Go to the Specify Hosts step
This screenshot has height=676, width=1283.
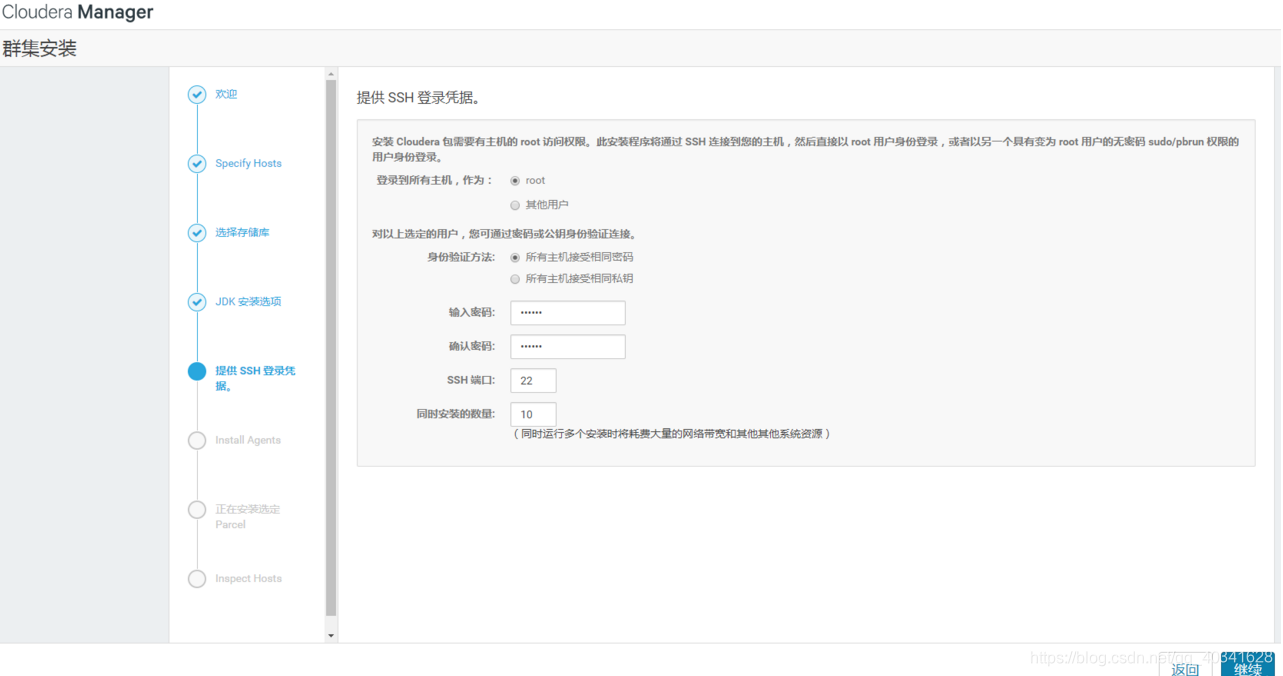pos(248,163)
